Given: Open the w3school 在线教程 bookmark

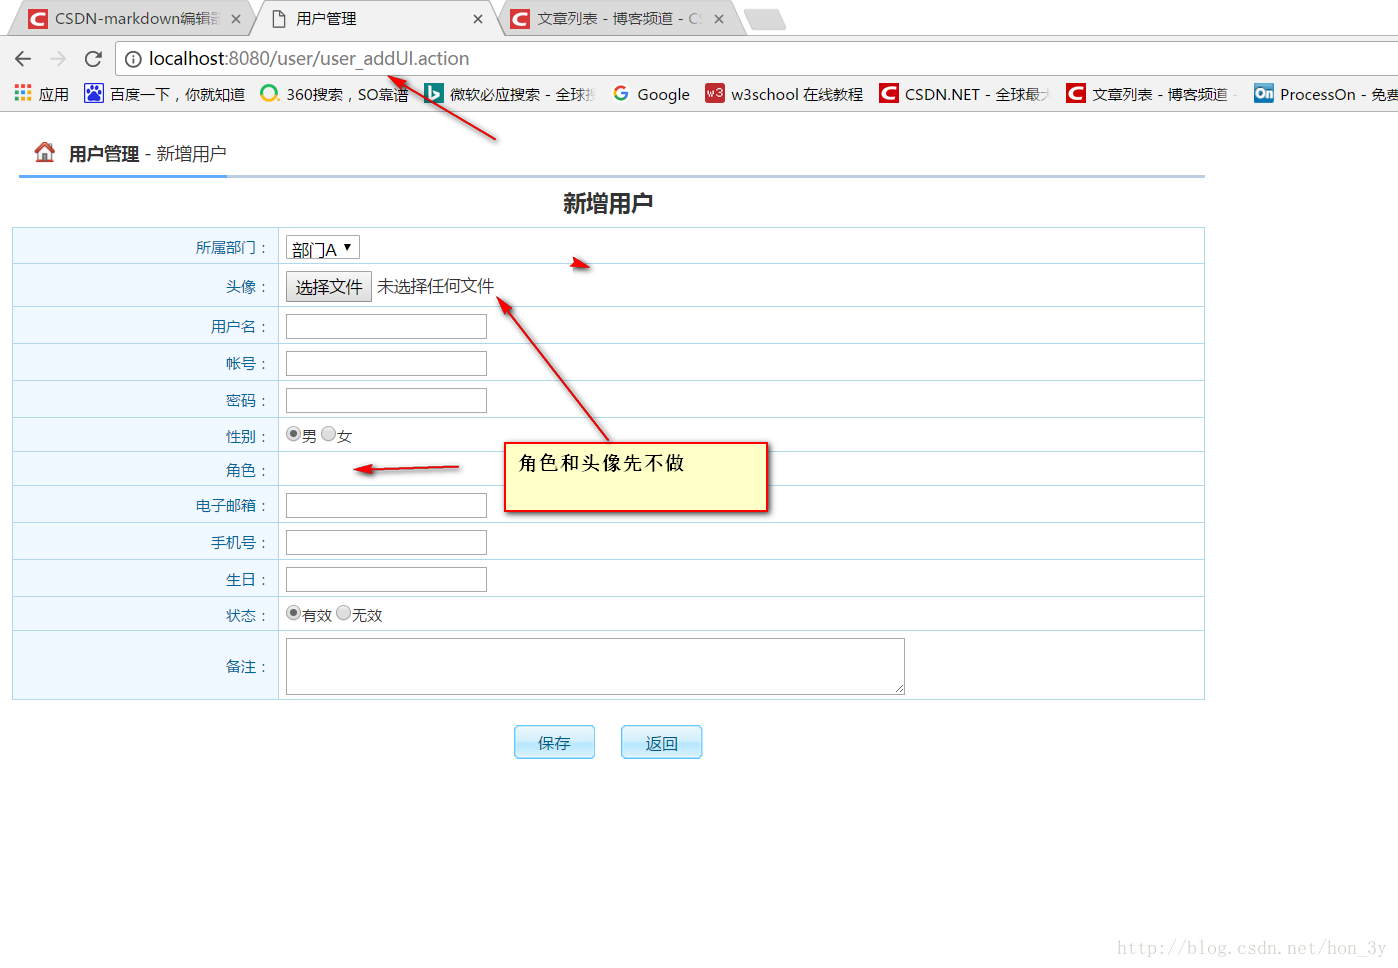Looking at the screenshot, I should tap(784, 94).
